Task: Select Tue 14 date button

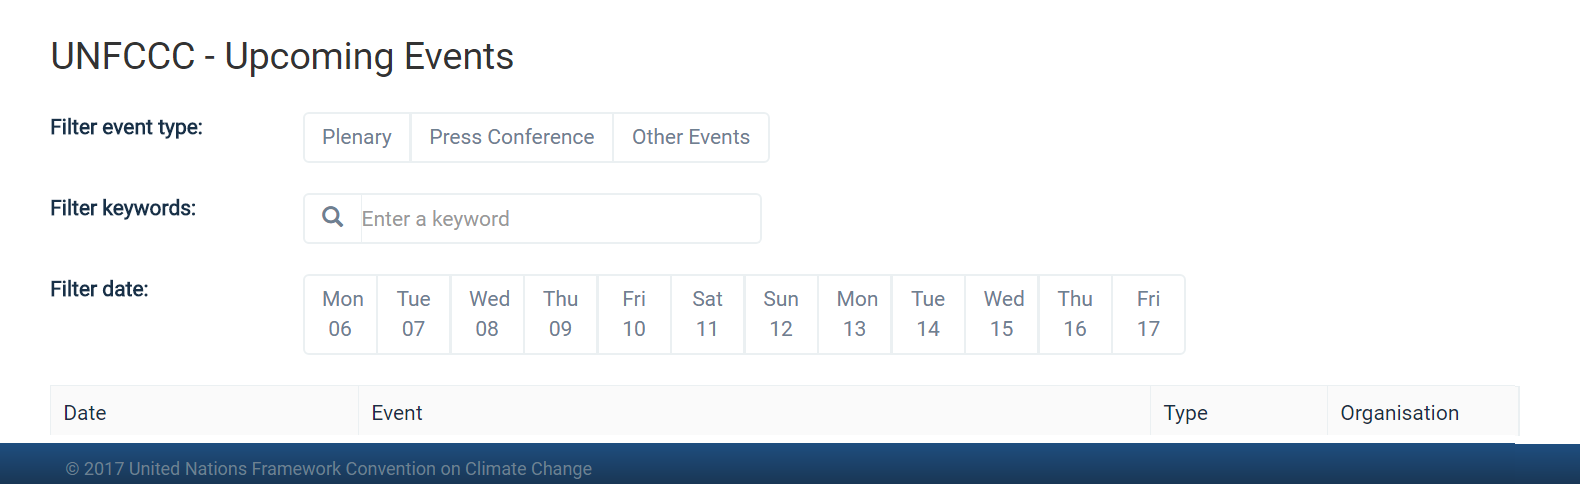Action: 928,314
